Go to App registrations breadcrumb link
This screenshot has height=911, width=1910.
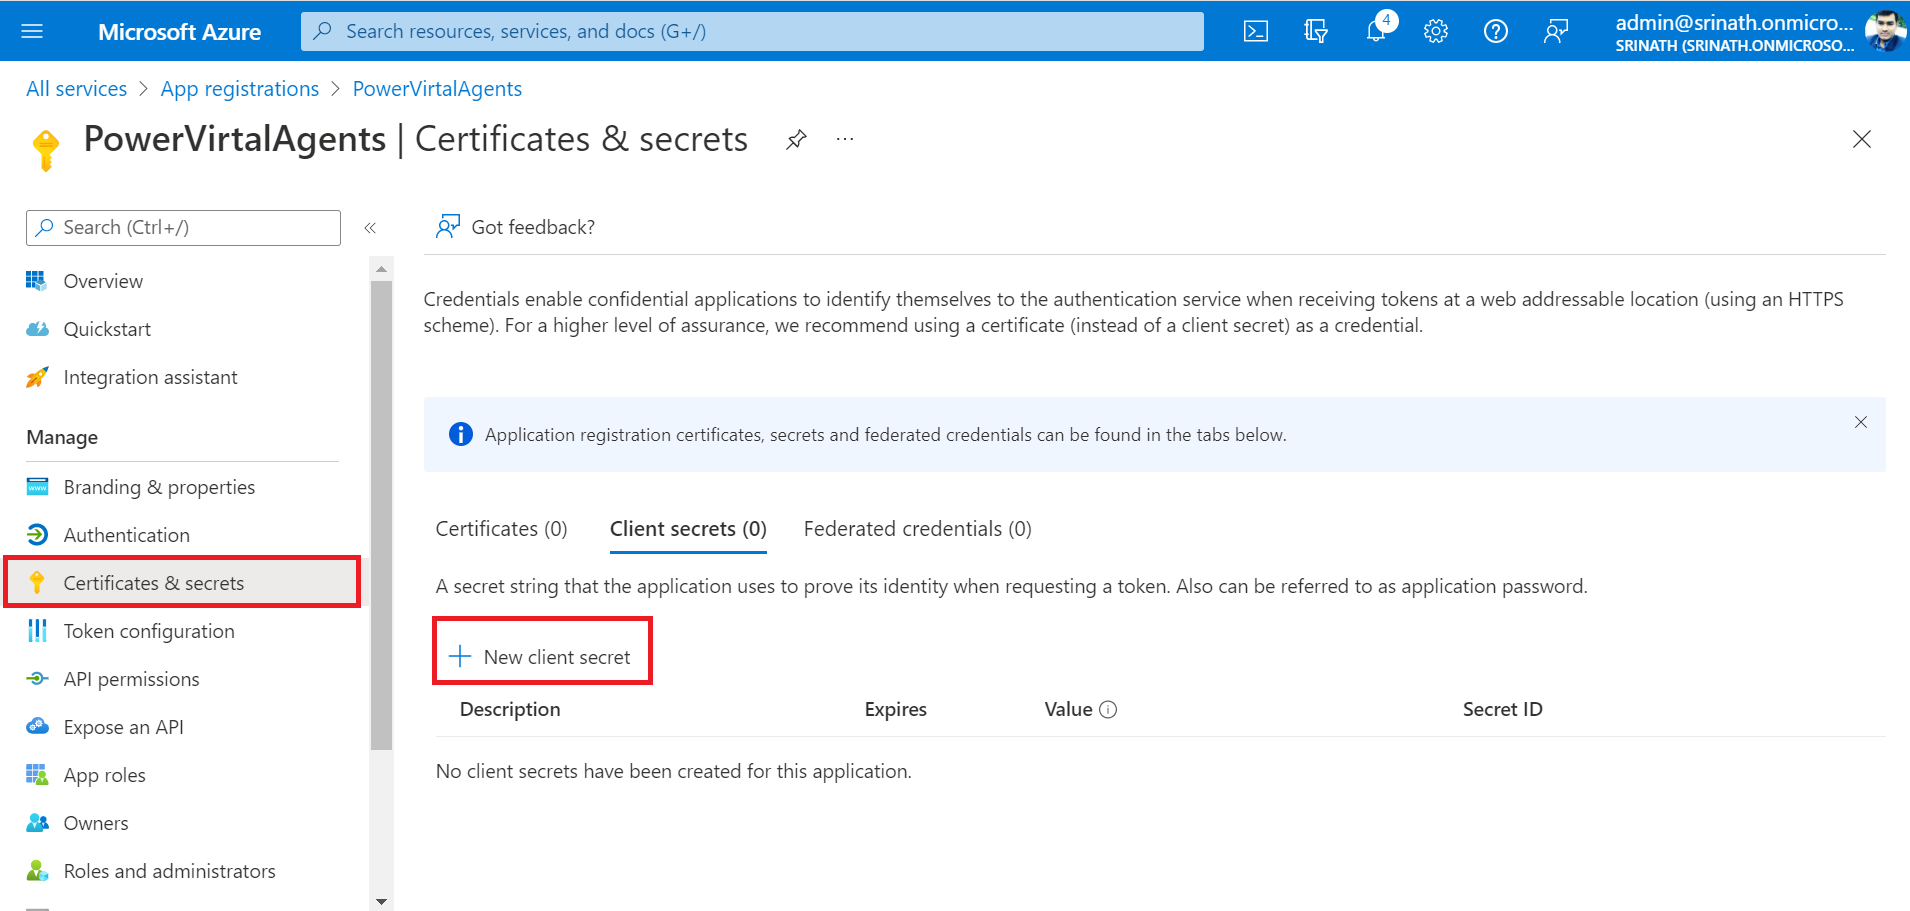240,89
